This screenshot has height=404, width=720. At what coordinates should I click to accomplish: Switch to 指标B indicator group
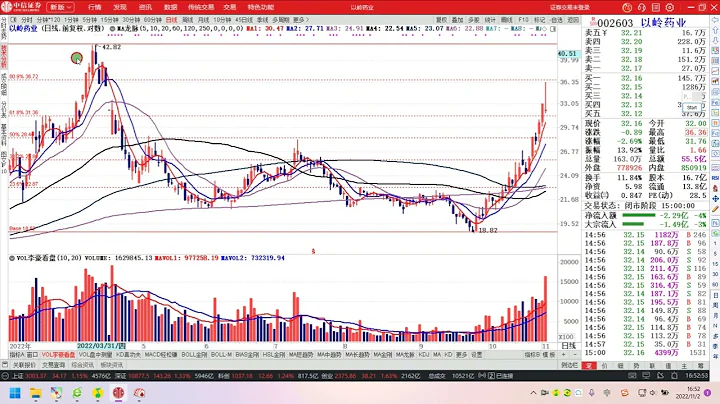pos(533,355)
